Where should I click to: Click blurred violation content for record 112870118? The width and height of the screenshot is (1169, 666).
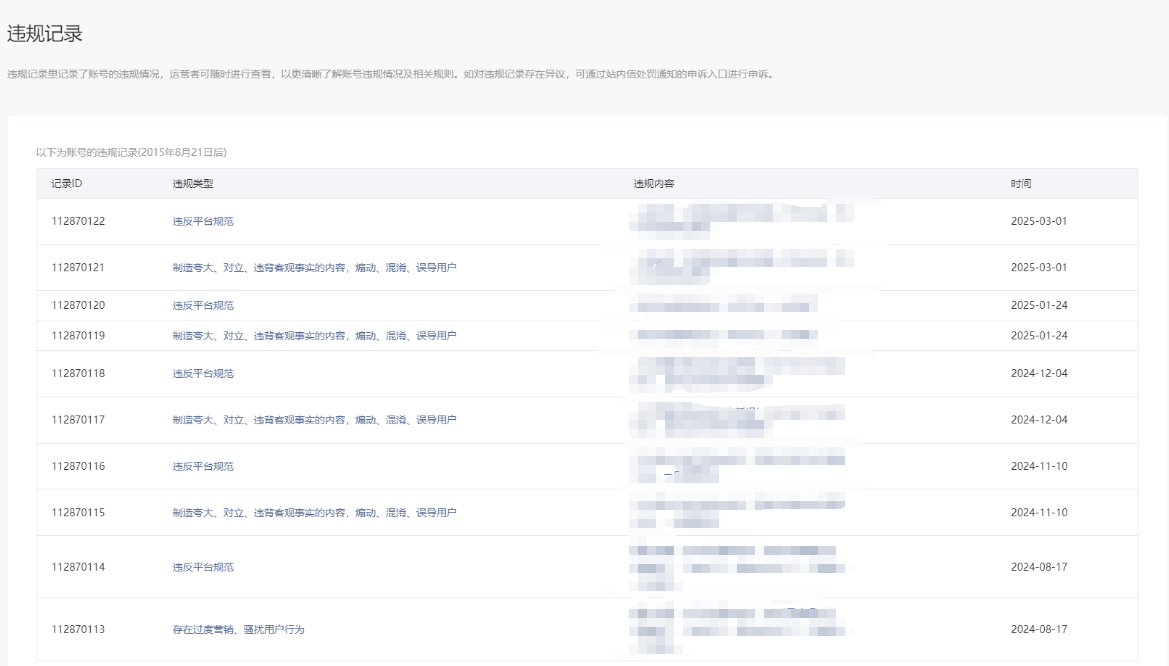tap(737, 373)
